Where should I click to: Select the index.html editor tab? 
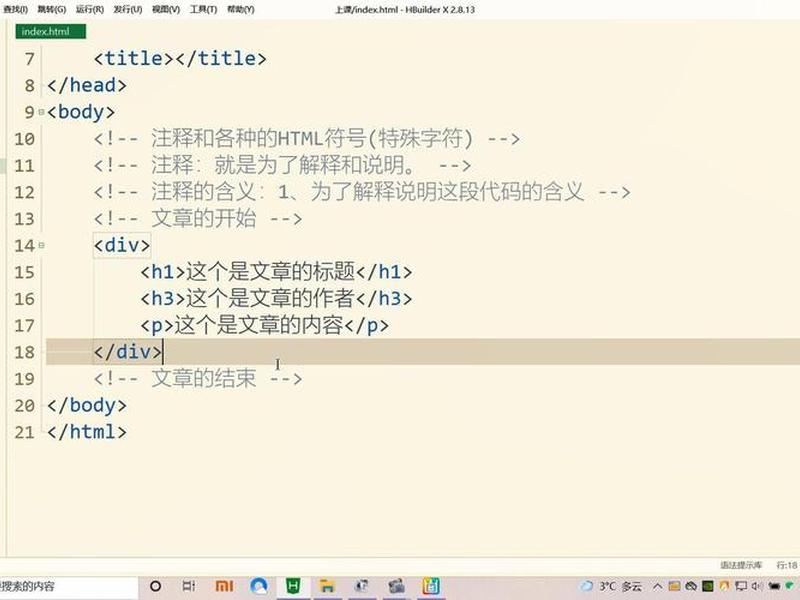(x=51, y=32)
